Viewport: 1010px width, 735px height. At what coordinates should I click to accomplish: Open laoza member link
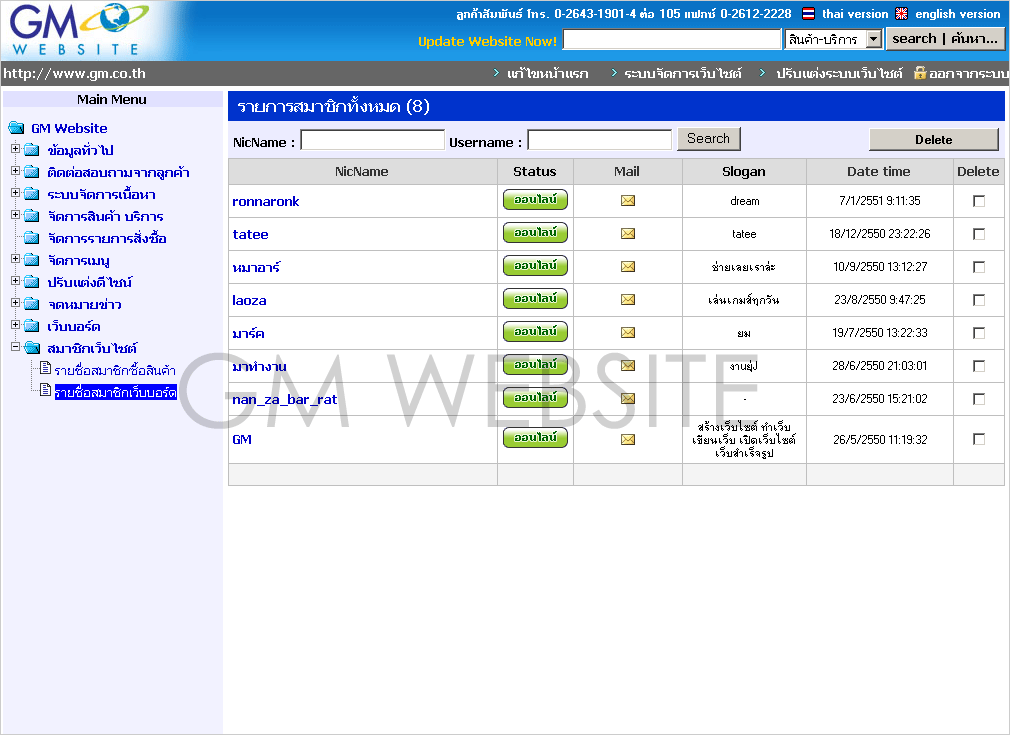tap(249, 300)
